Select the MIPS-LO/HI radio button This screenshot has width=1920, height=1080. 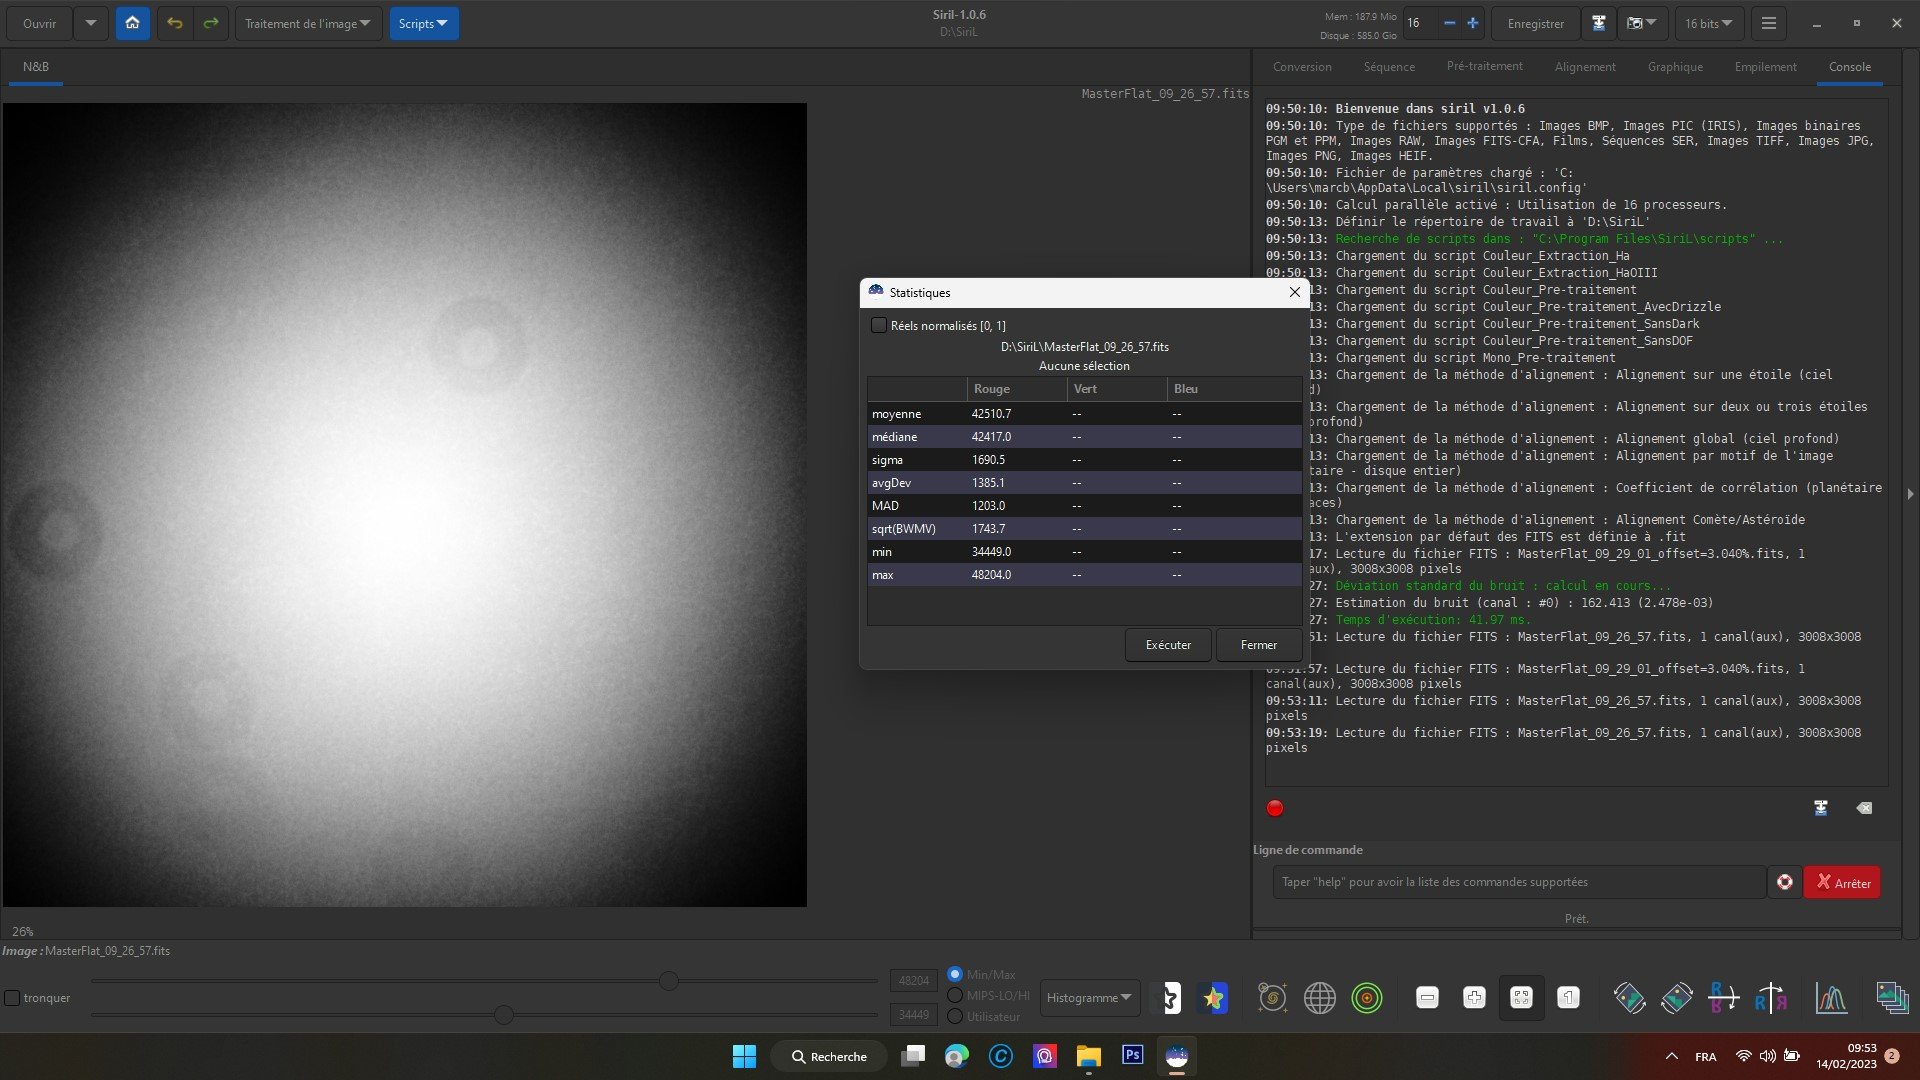tap(955, 995)
